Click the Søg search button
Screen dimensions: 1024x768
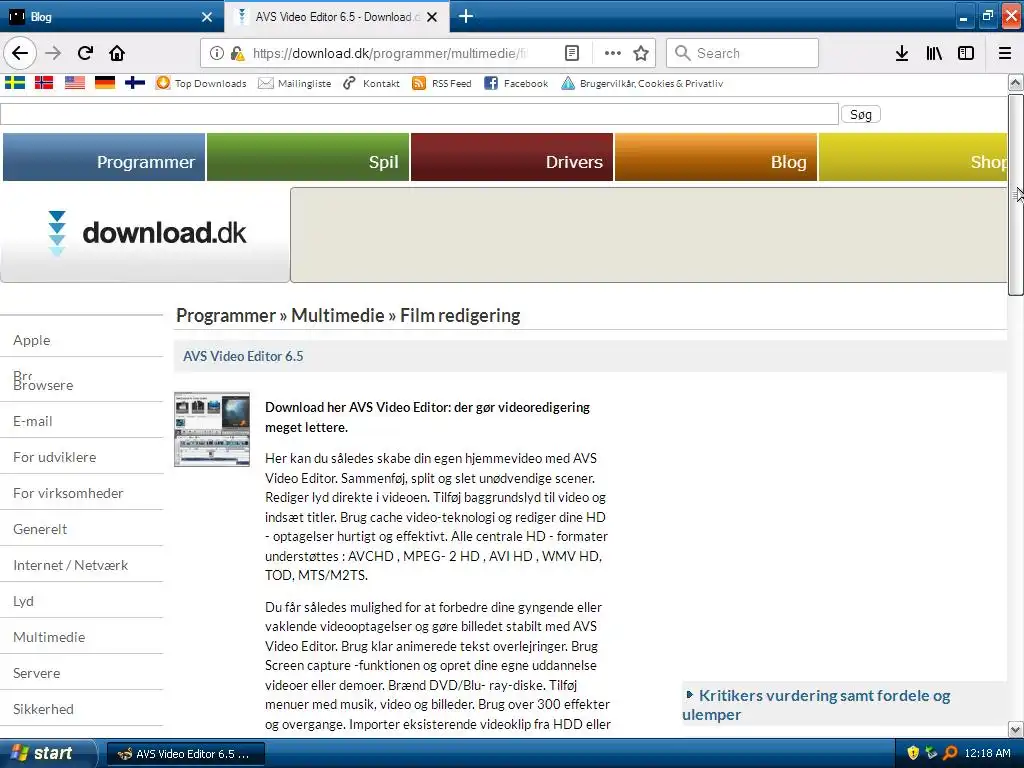point(861,114)
